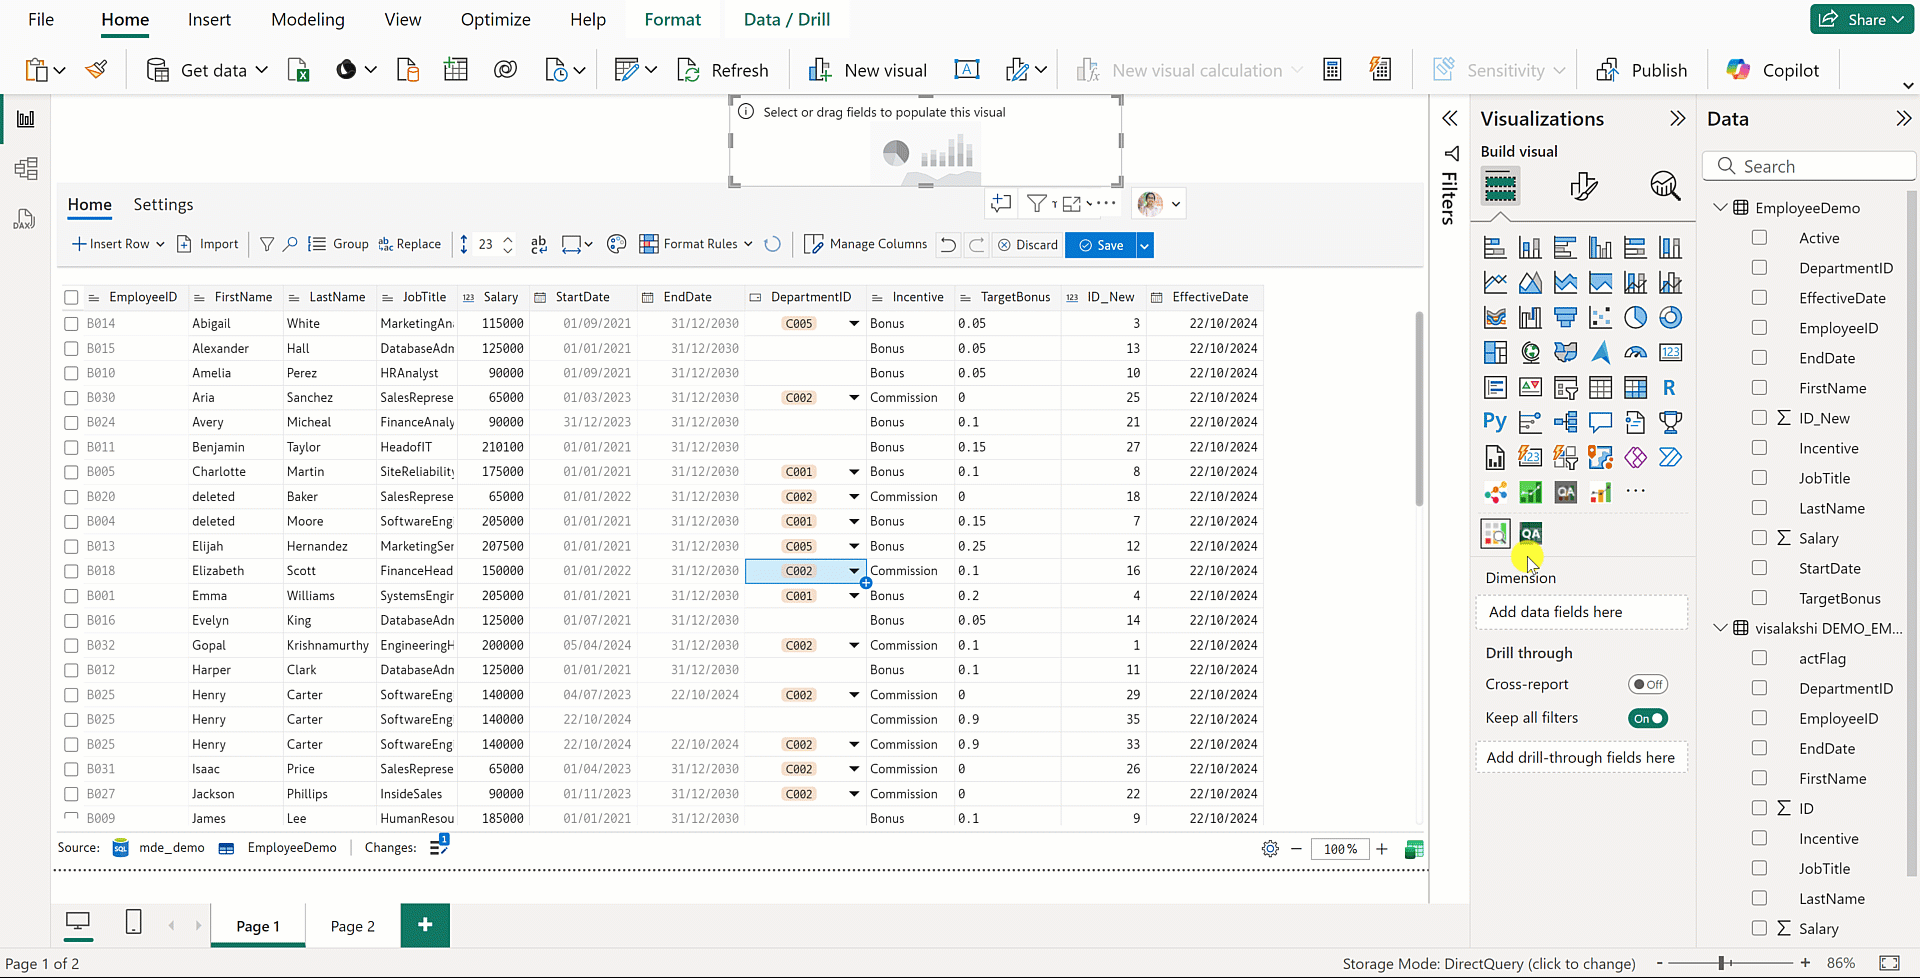Viewport: 1920px width, 978px height.
Task: Click the Filter funnel in grid toolbar
Action: (x=267, y=245)
